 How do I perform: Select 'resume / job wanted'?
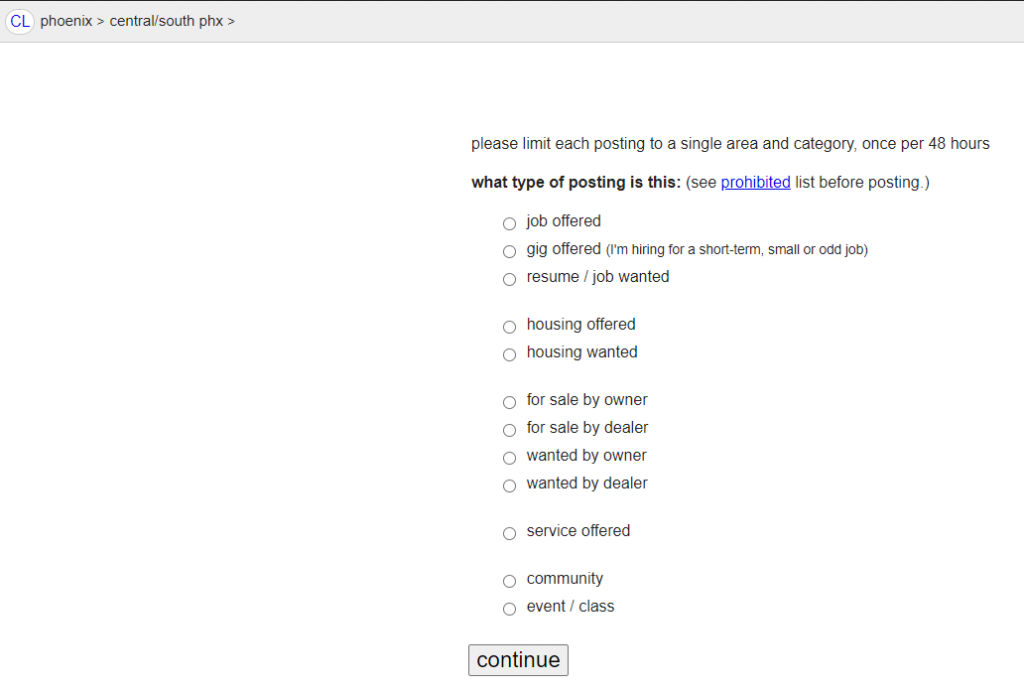tap(509, 279)
